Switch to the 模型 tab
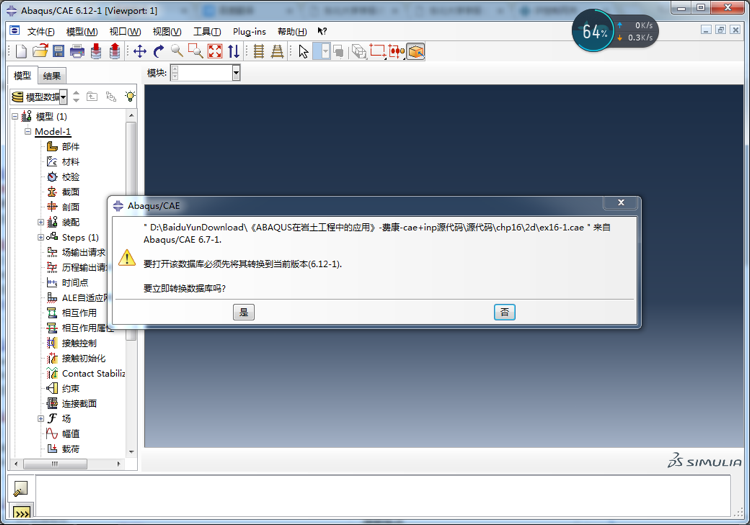 pyautogui.click(x=22, y=76)
